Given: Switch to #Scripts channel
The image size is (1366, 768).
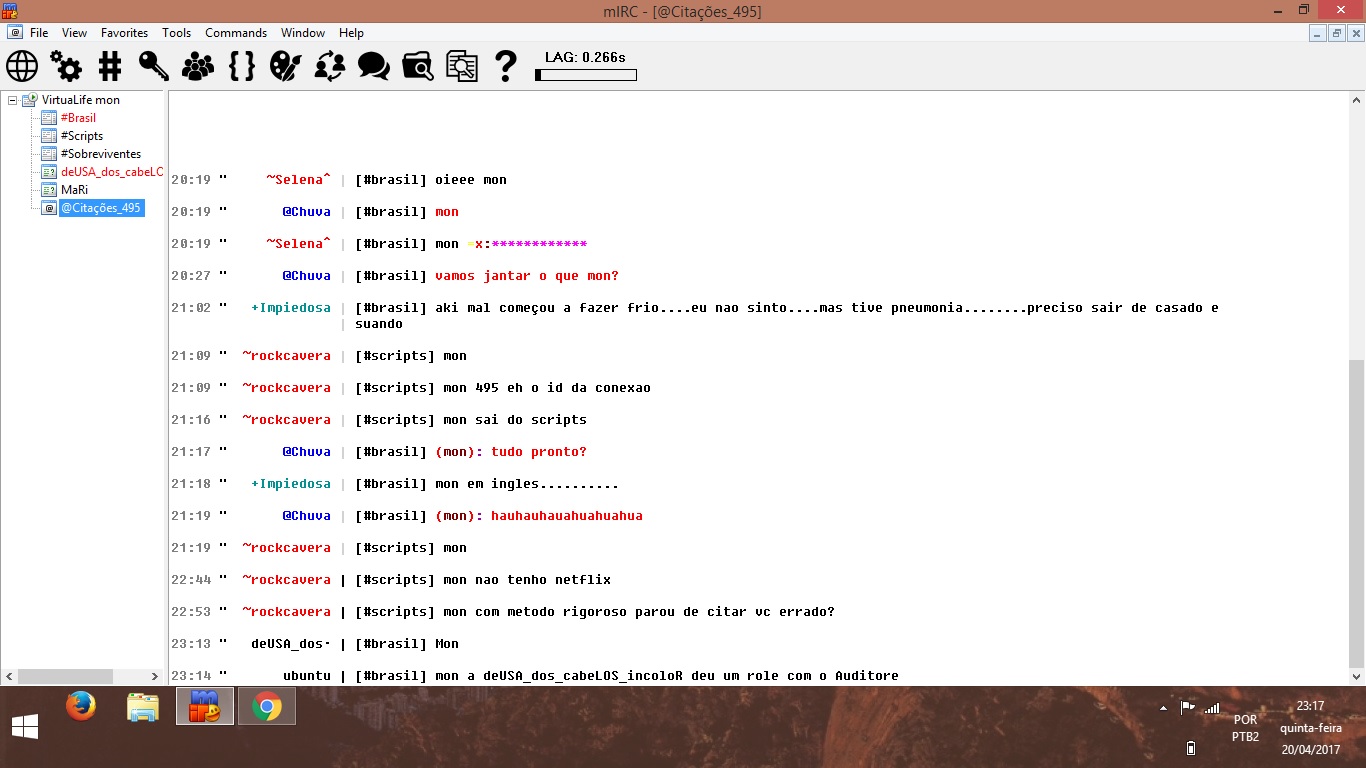Looking at the screenshot, I should click(81, 136).
